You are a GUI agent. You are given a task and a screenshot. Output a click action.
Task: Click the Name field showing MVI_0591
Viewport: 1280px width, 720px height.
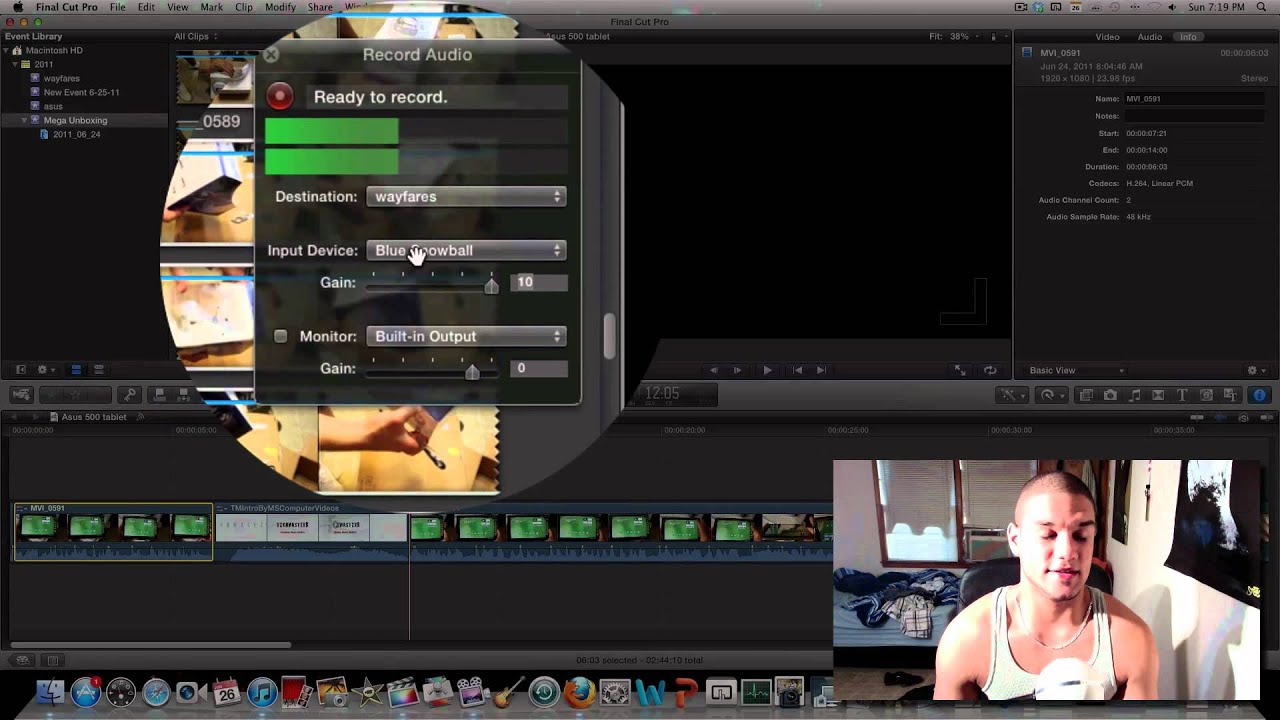(1195, 99)
